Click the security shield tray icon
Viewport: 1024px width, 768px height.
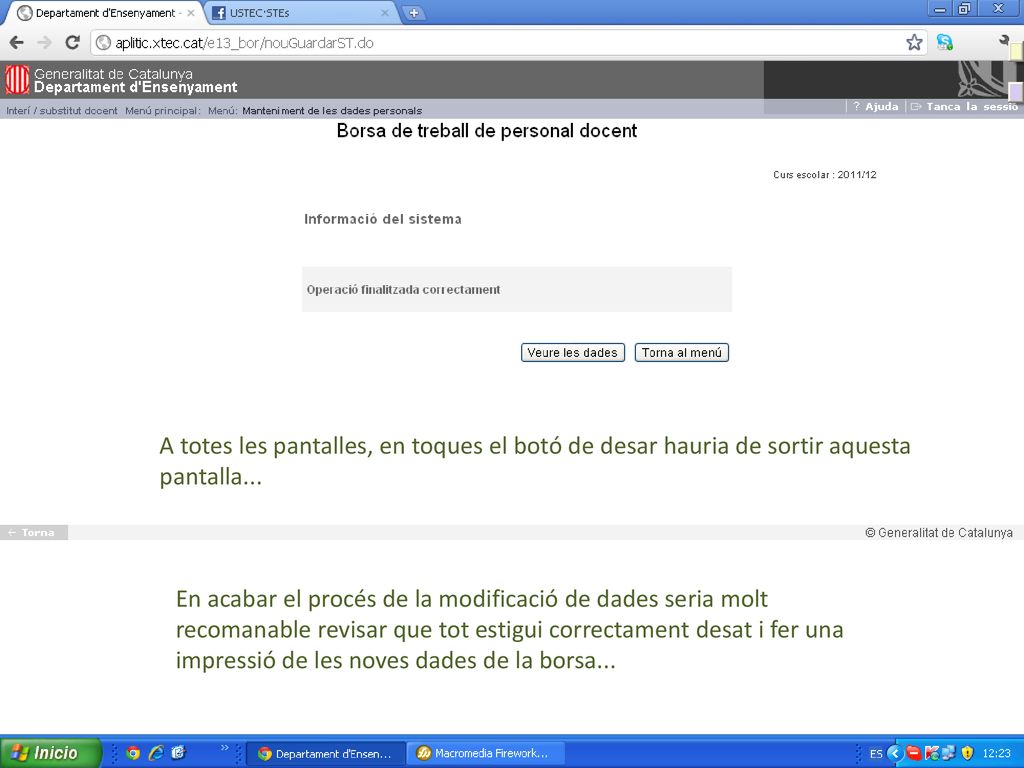click(x=967, y=753)
